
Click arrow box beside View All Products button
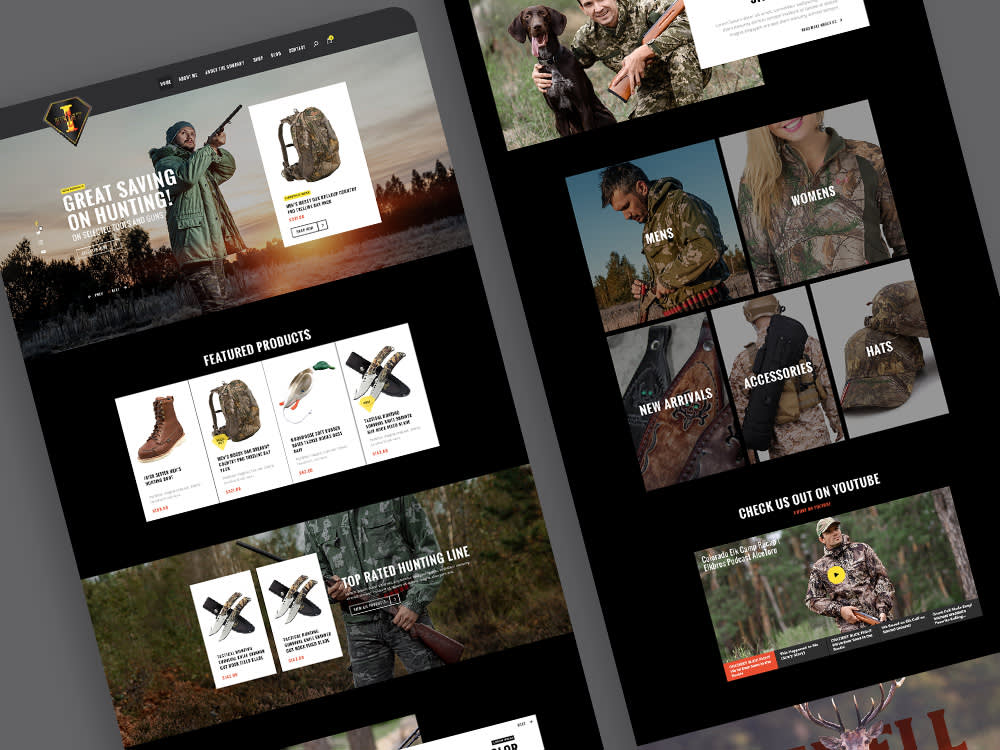(395, 598)
